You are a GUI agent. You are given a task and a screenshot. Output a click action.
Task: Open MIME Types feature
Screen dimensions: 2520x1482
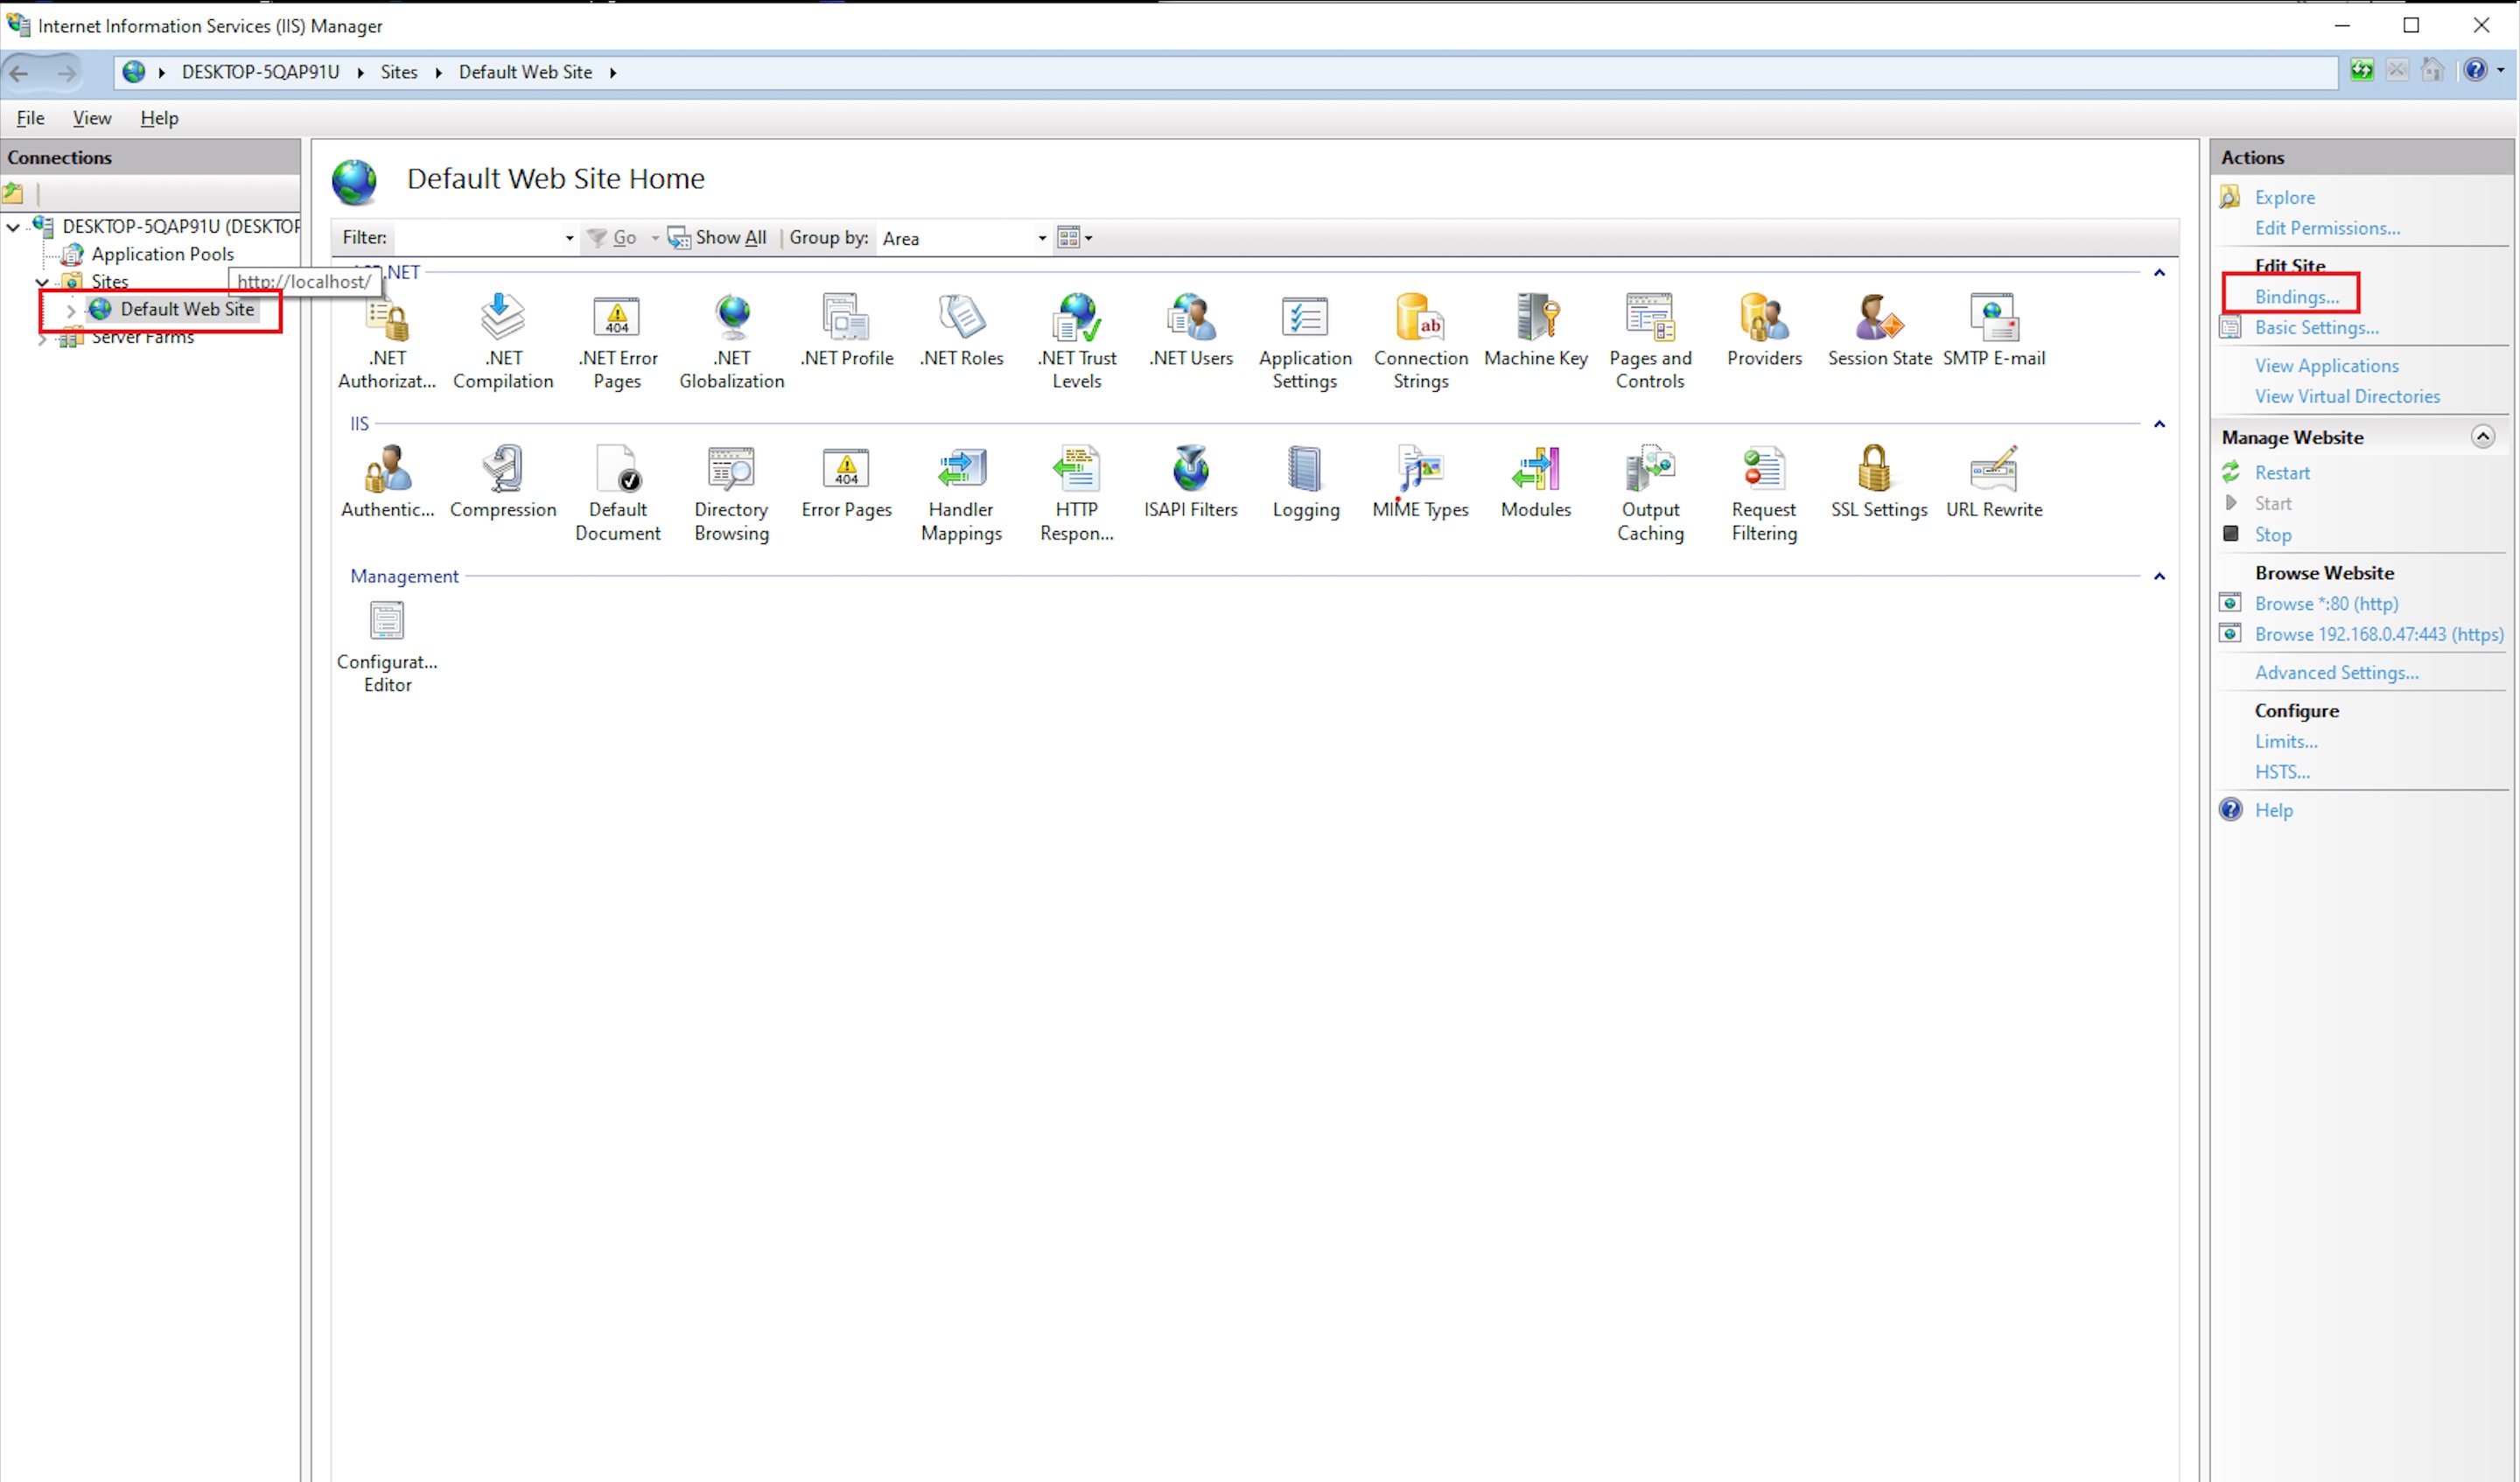pyautogui.click(x=1420, y=483)
